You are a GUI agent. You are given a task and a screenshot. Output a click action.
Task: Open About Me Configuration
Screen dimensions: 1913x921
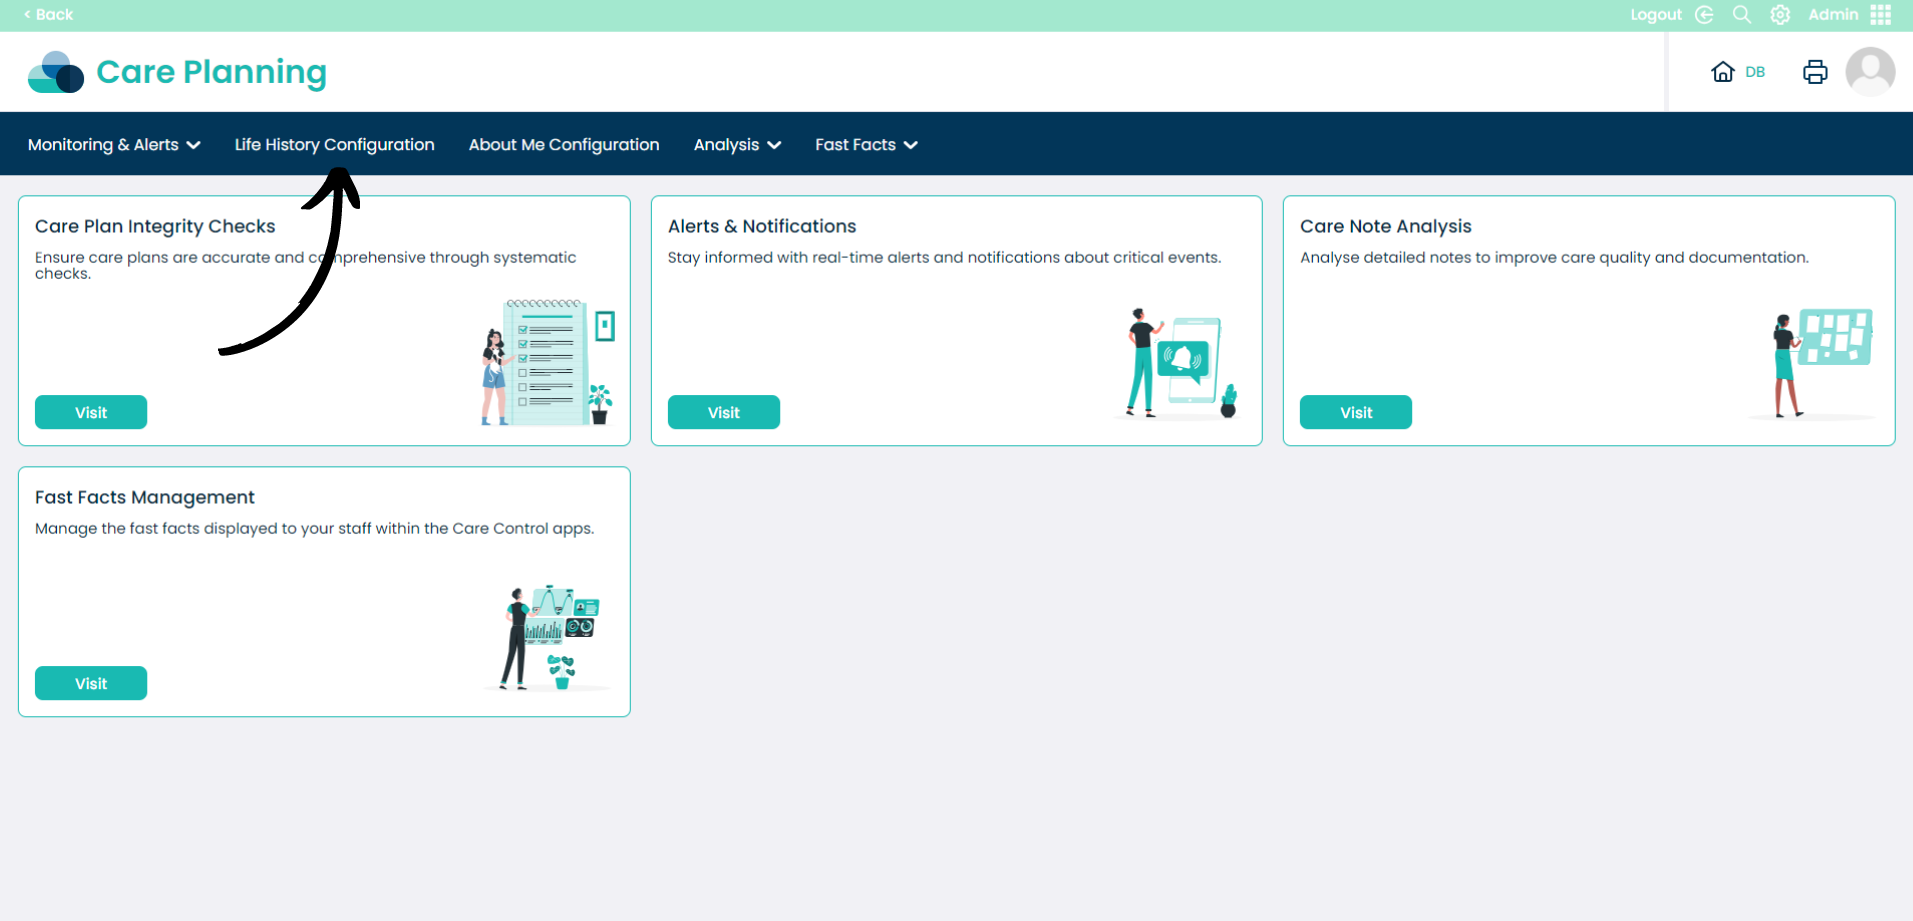click(x=564, y=145)
